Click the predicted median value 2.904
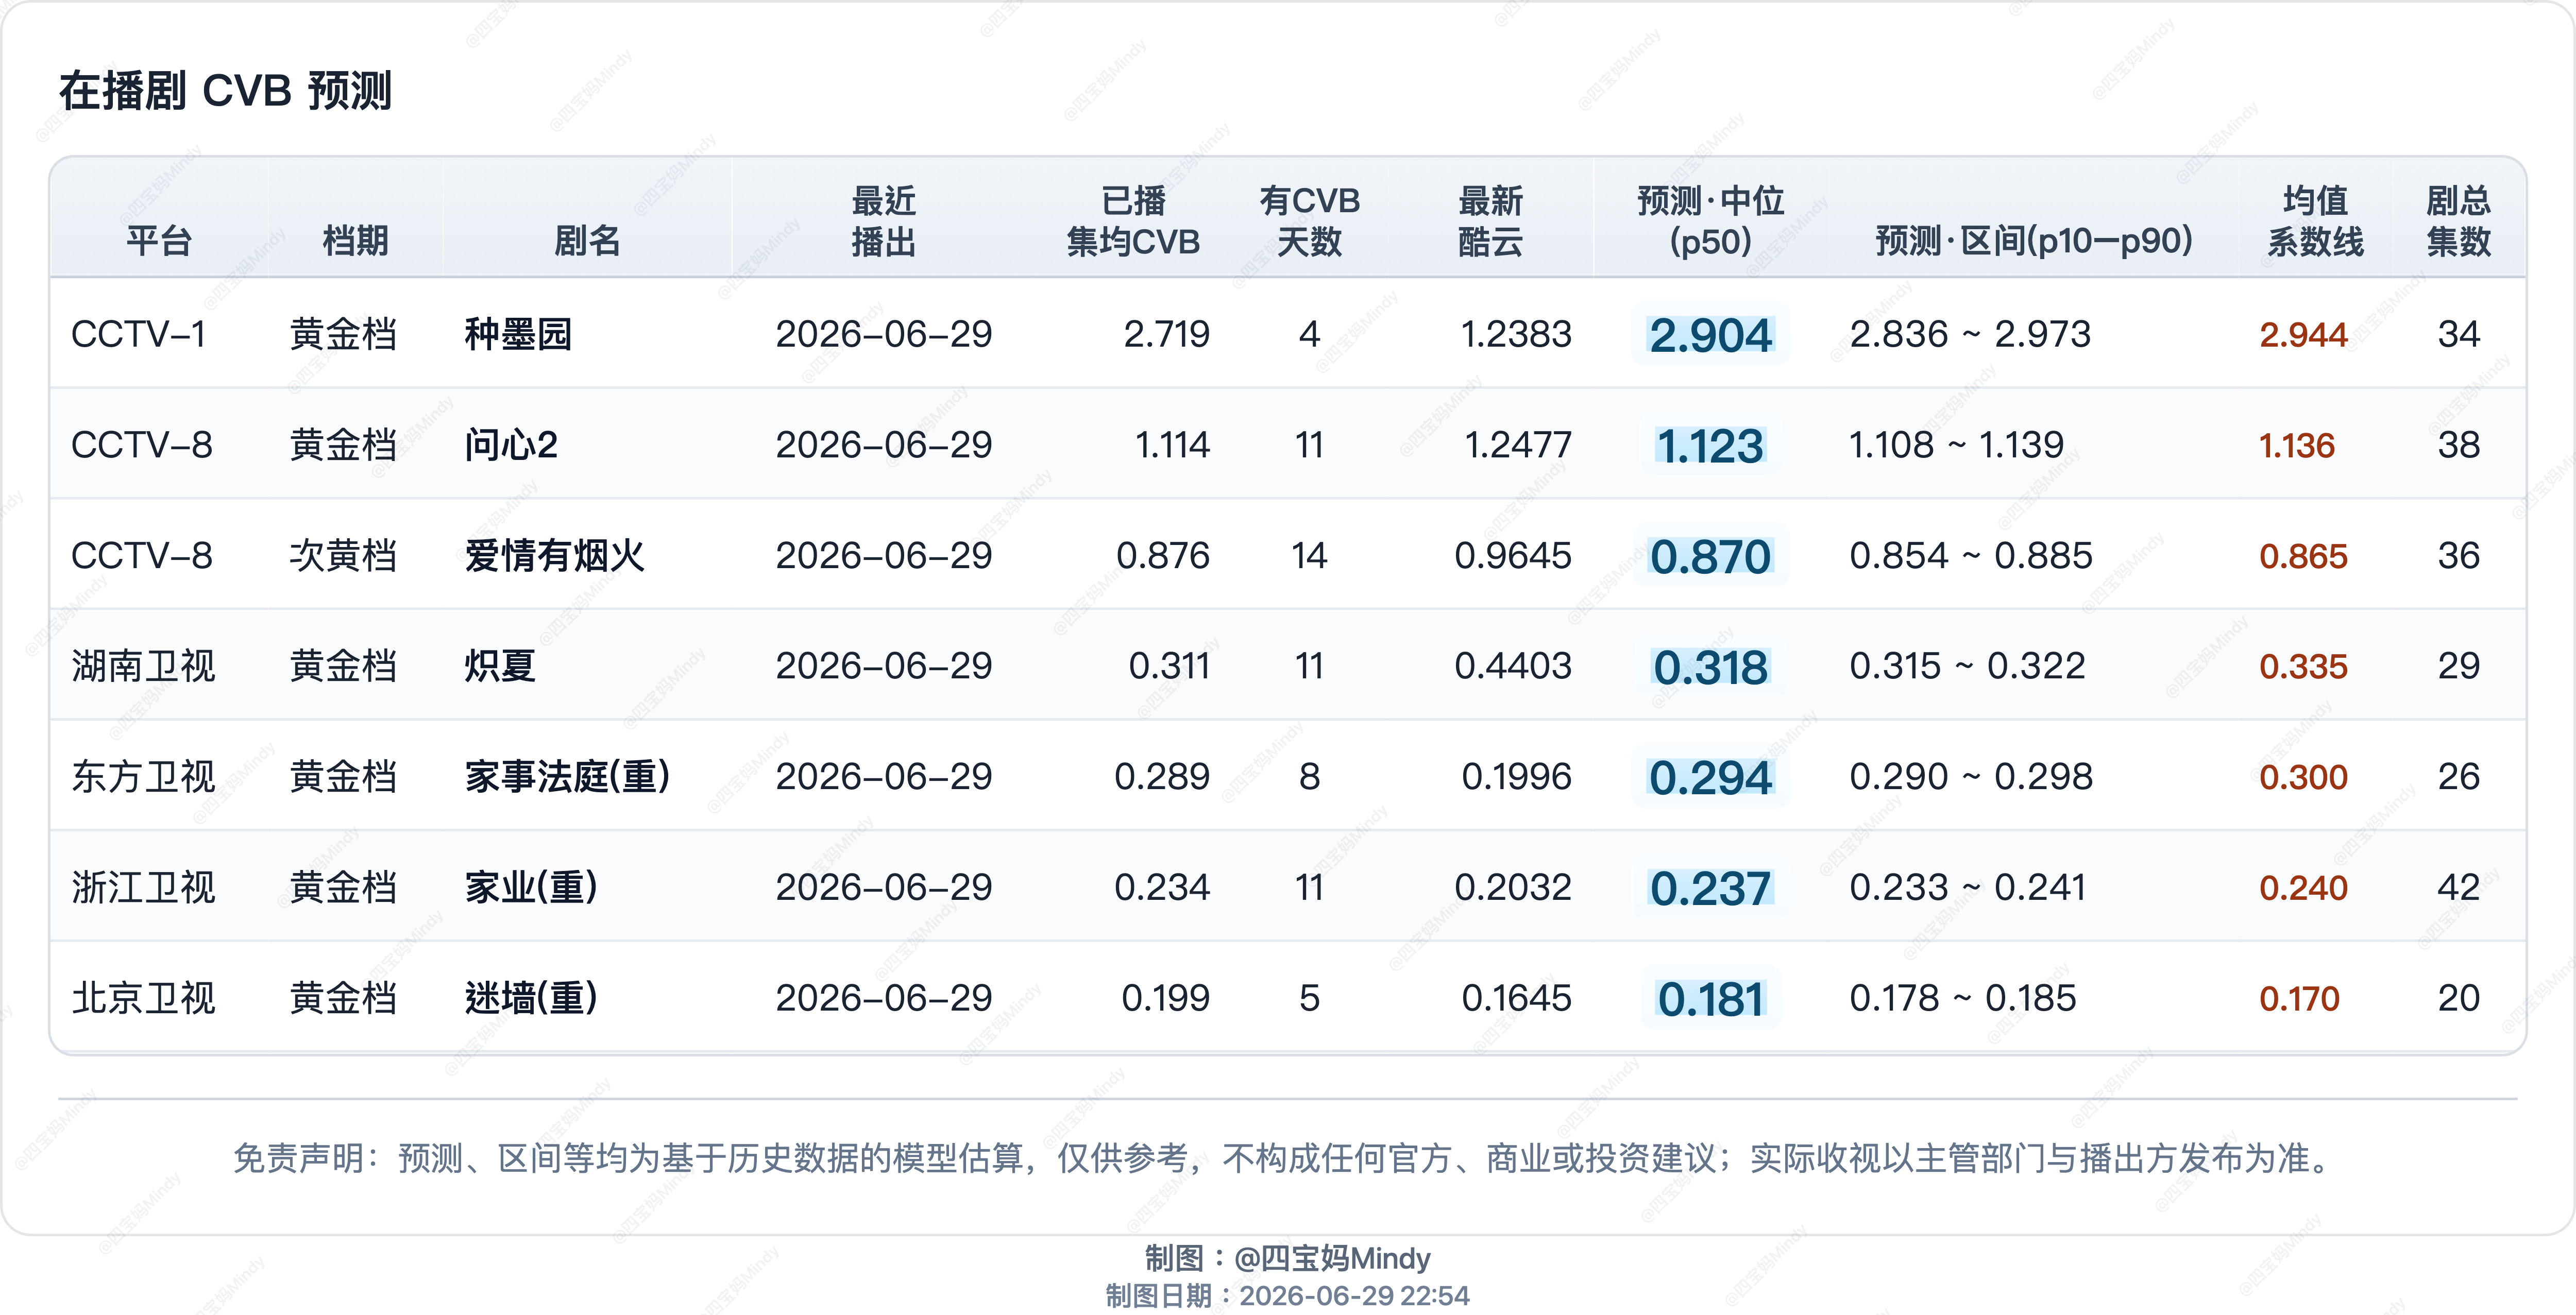This screenshot has width=2576, height=1315. pyautogui.click(x=1710, y=335)
